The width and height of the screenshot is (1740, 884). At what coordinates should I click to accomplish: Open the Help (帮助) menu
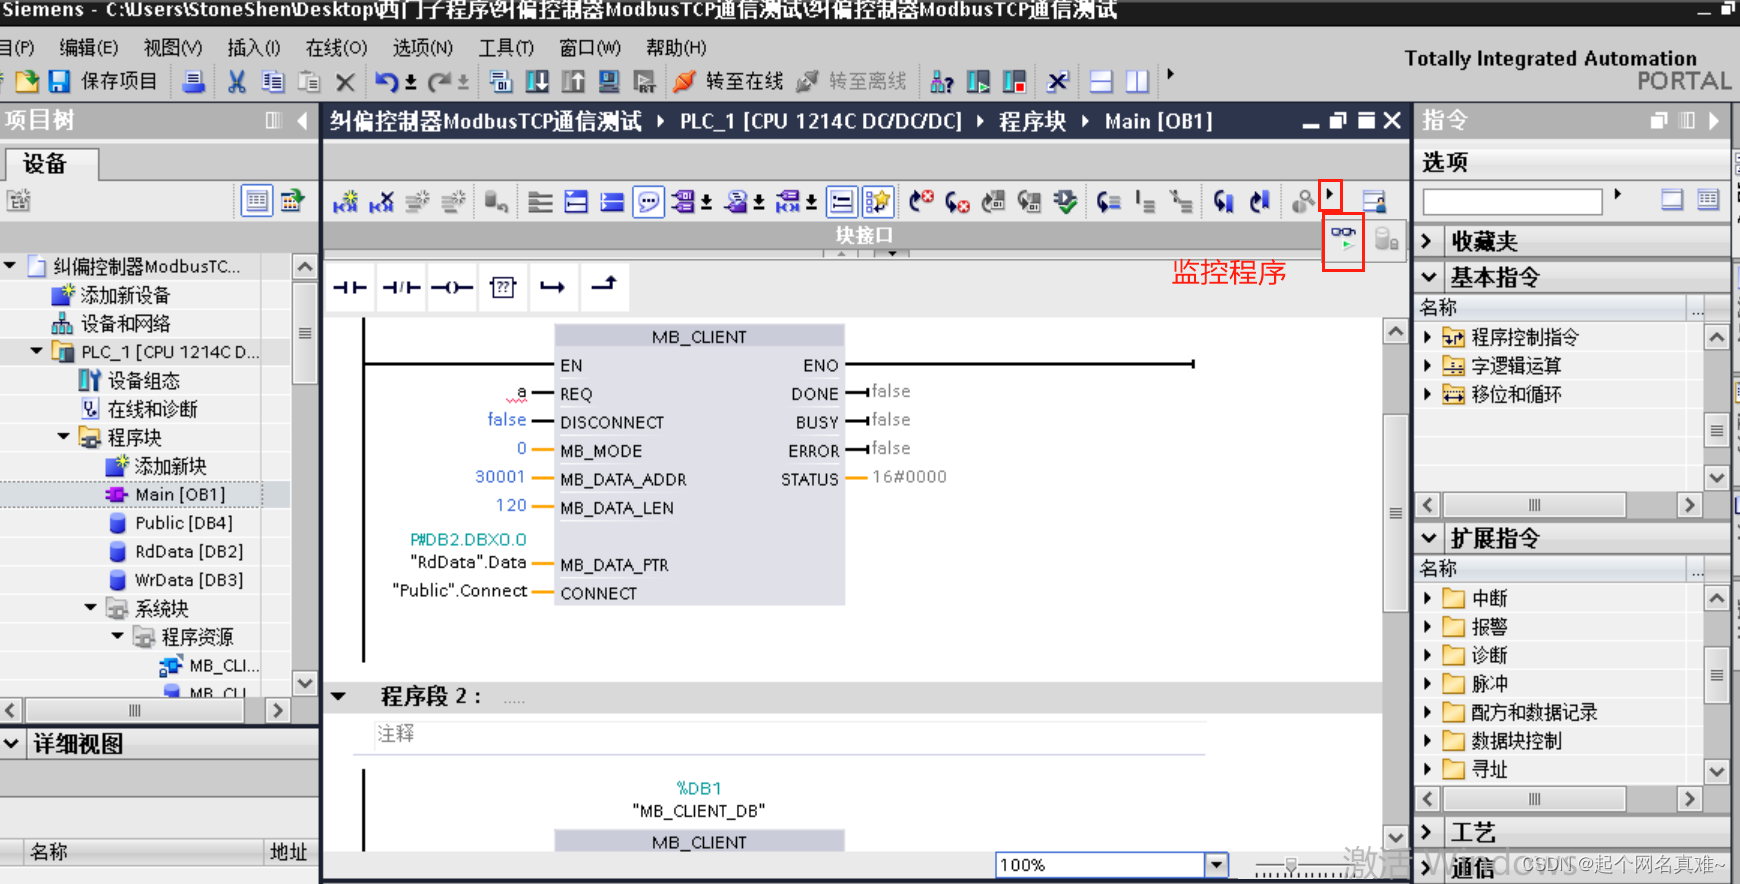pyautogui.click(x=676, y=48)
